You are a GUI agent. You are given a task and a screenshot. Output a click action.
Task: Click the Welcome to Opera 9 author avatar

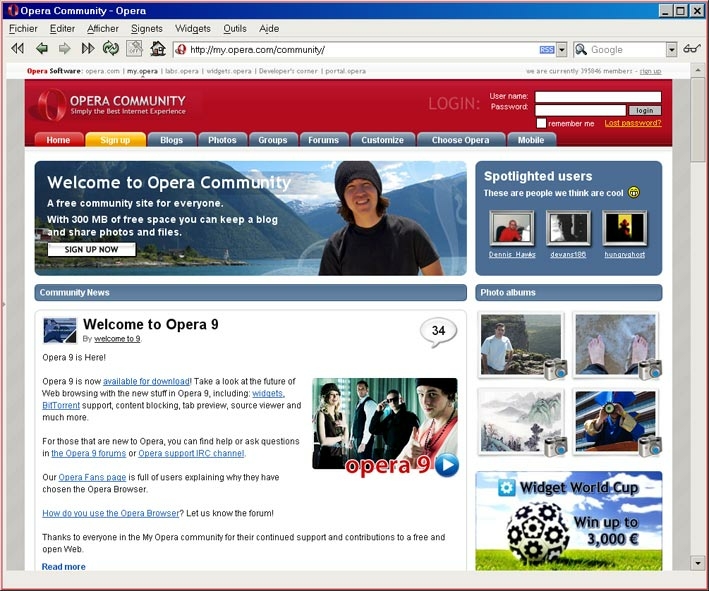pos(60,331)
